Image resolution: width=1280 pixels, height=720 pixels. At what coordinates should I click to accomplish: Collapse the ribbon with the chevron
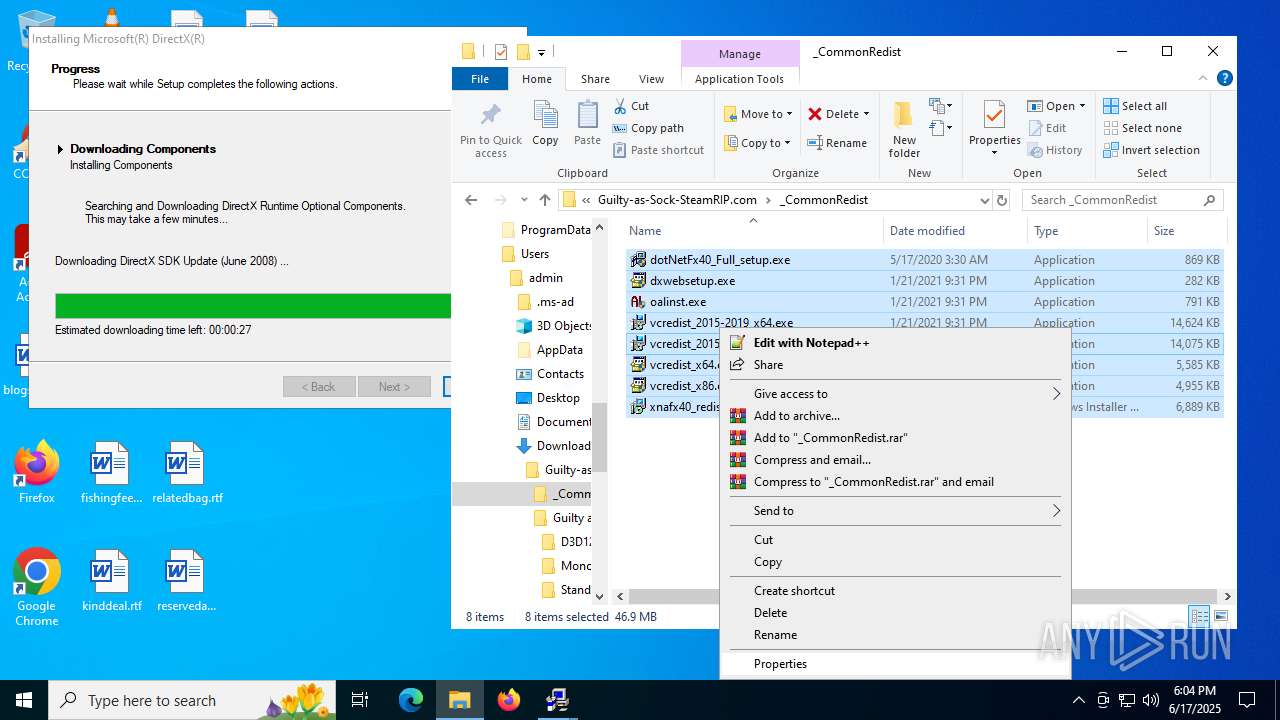pyautogui.click(x=1203, y=78)
